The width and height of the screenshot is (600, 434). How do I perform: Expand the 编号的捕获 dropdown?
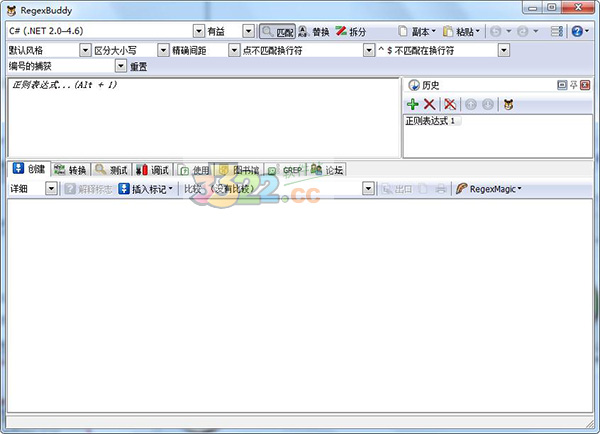coord(121,66)
